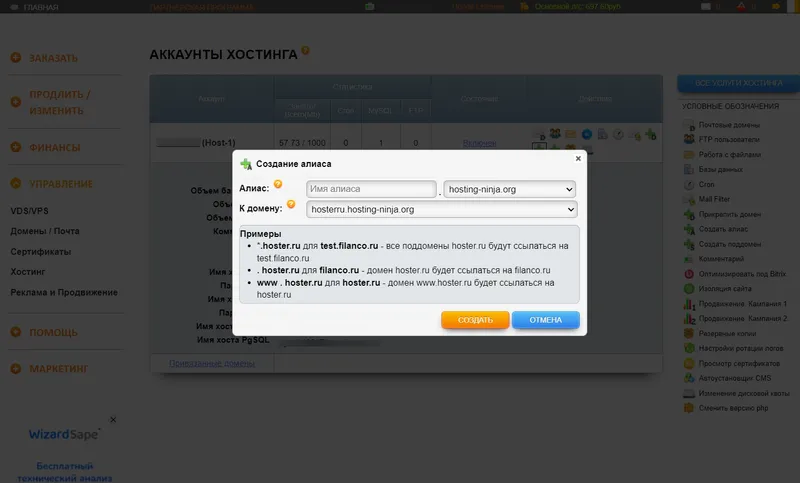The height and width of the screenshot is (483, 800).
Task: Click the Привязанные домены link
Action: (212, 363)
